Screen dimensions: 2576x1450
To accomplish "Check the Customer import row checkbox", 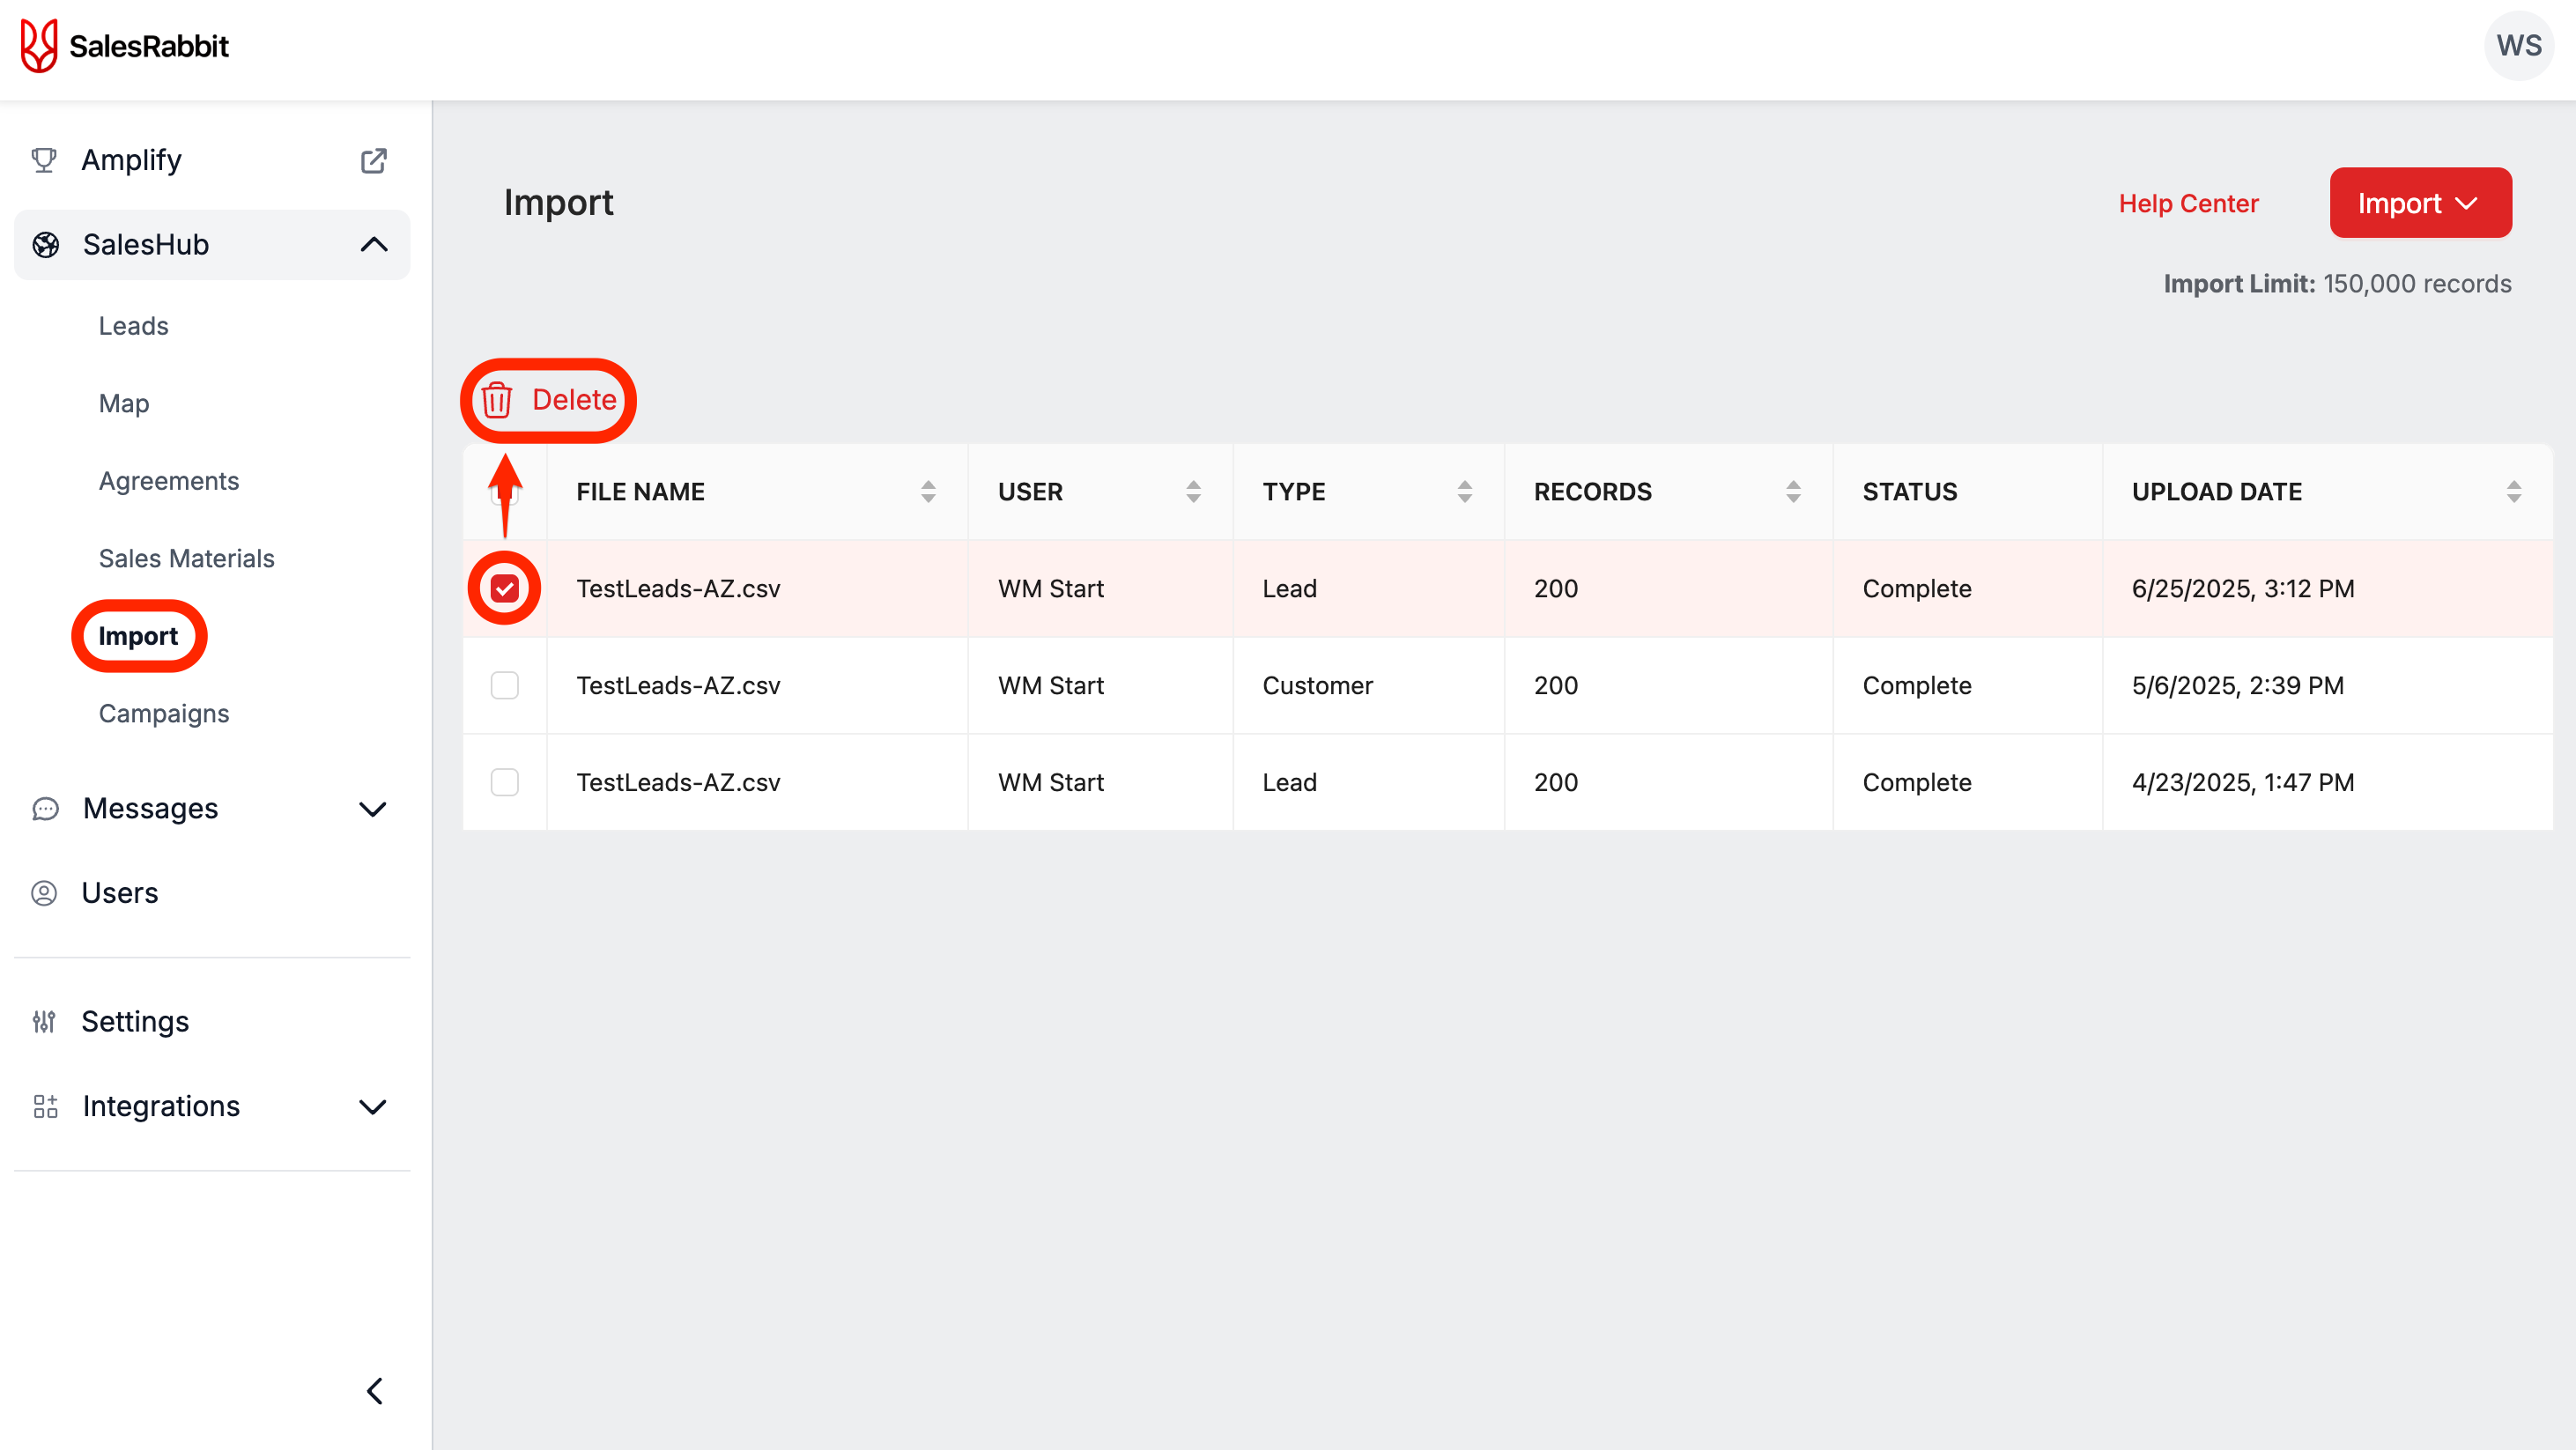I will 505,685.
